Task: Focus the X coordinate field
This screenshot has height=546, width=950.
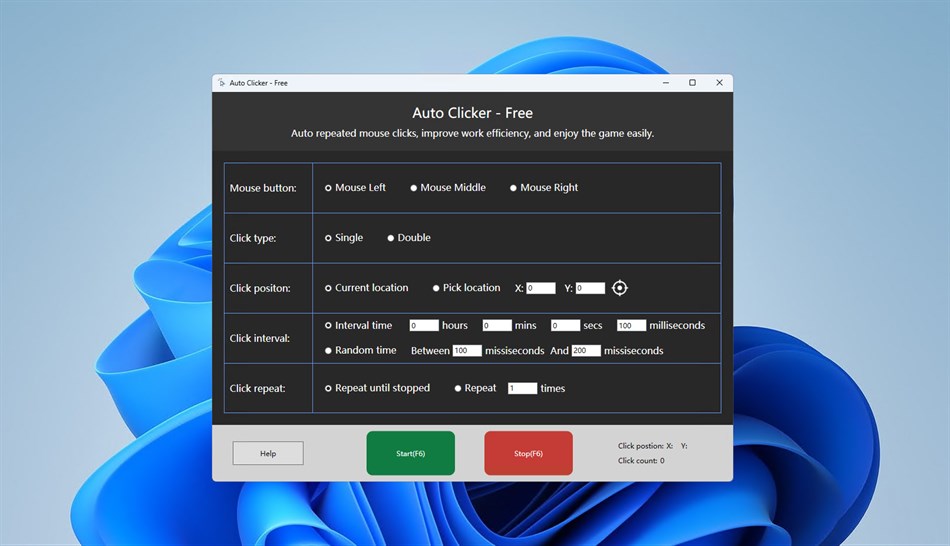Action: (540, 288)
